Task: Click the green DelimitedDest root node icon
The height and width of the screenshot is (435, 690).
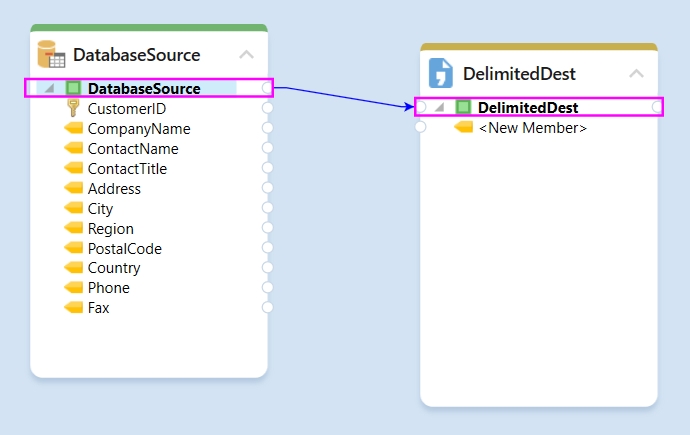Action: (462, 107)
